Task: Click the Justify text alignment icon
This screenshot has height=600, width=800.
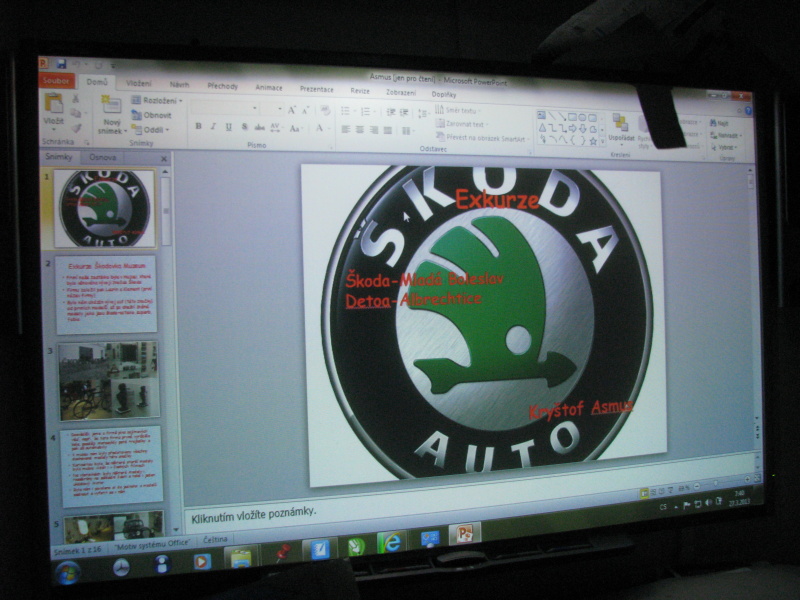Action: tap(388, 131)
